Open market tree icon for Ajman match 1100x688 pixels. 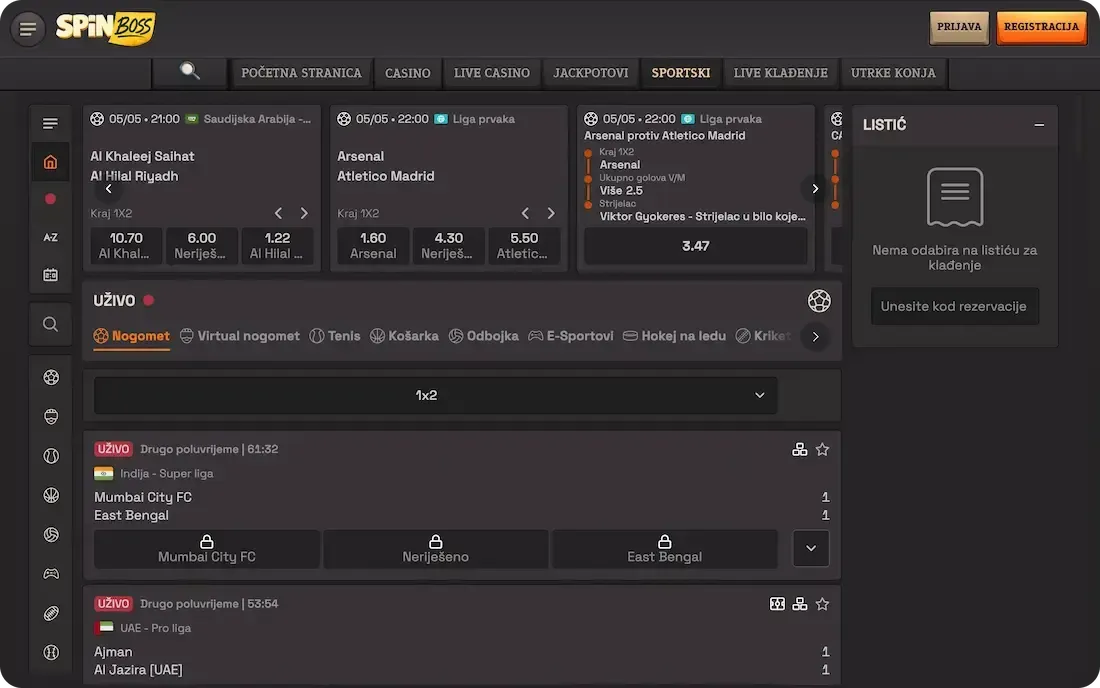pos(799,604)
